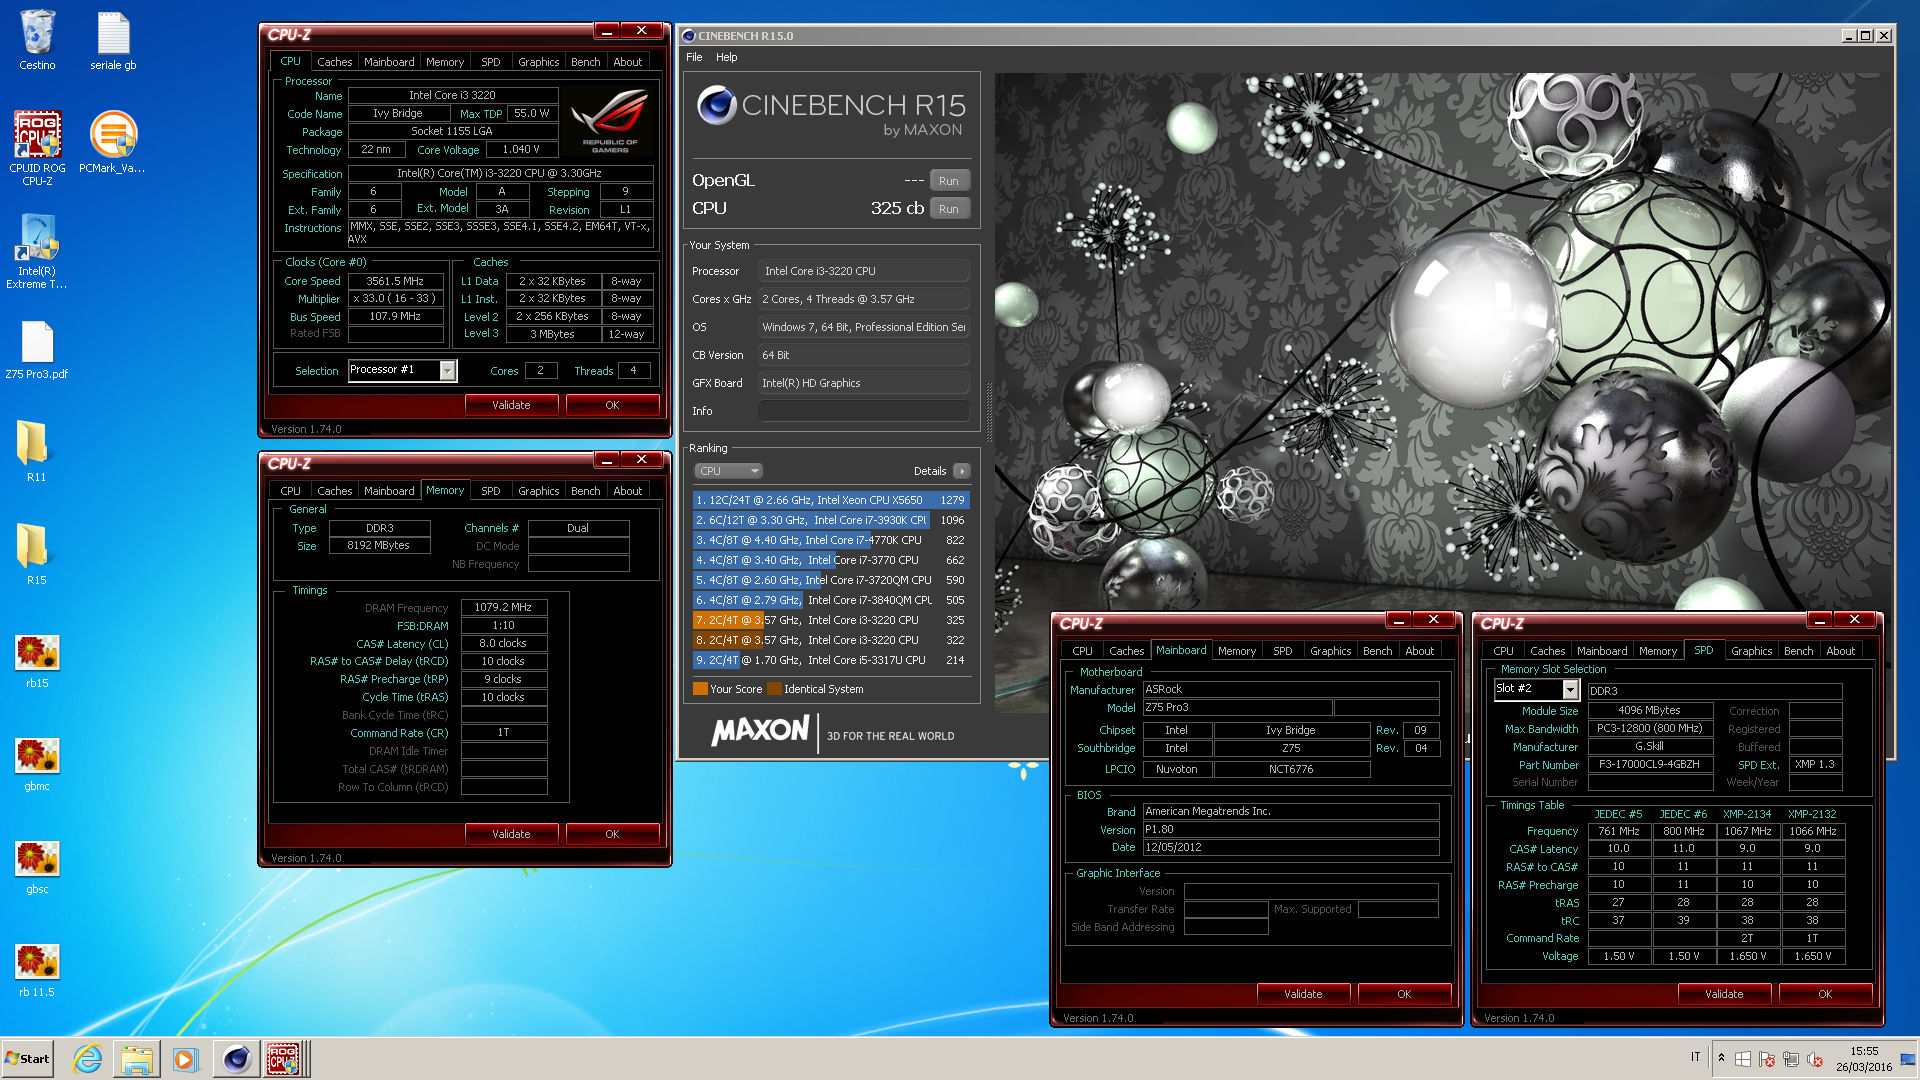Click the Info input field in Cinebench
The height and width of the screenshot is (1080, 1920).
coord(864,411)
